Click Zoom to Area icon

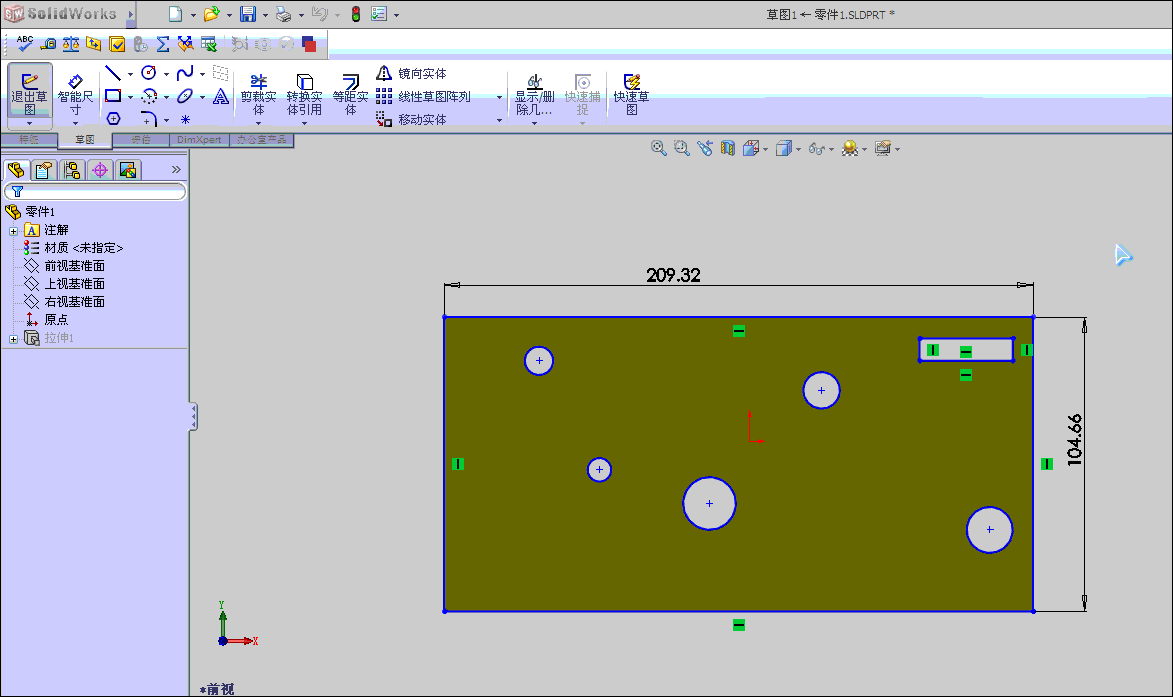pos(682,148)
